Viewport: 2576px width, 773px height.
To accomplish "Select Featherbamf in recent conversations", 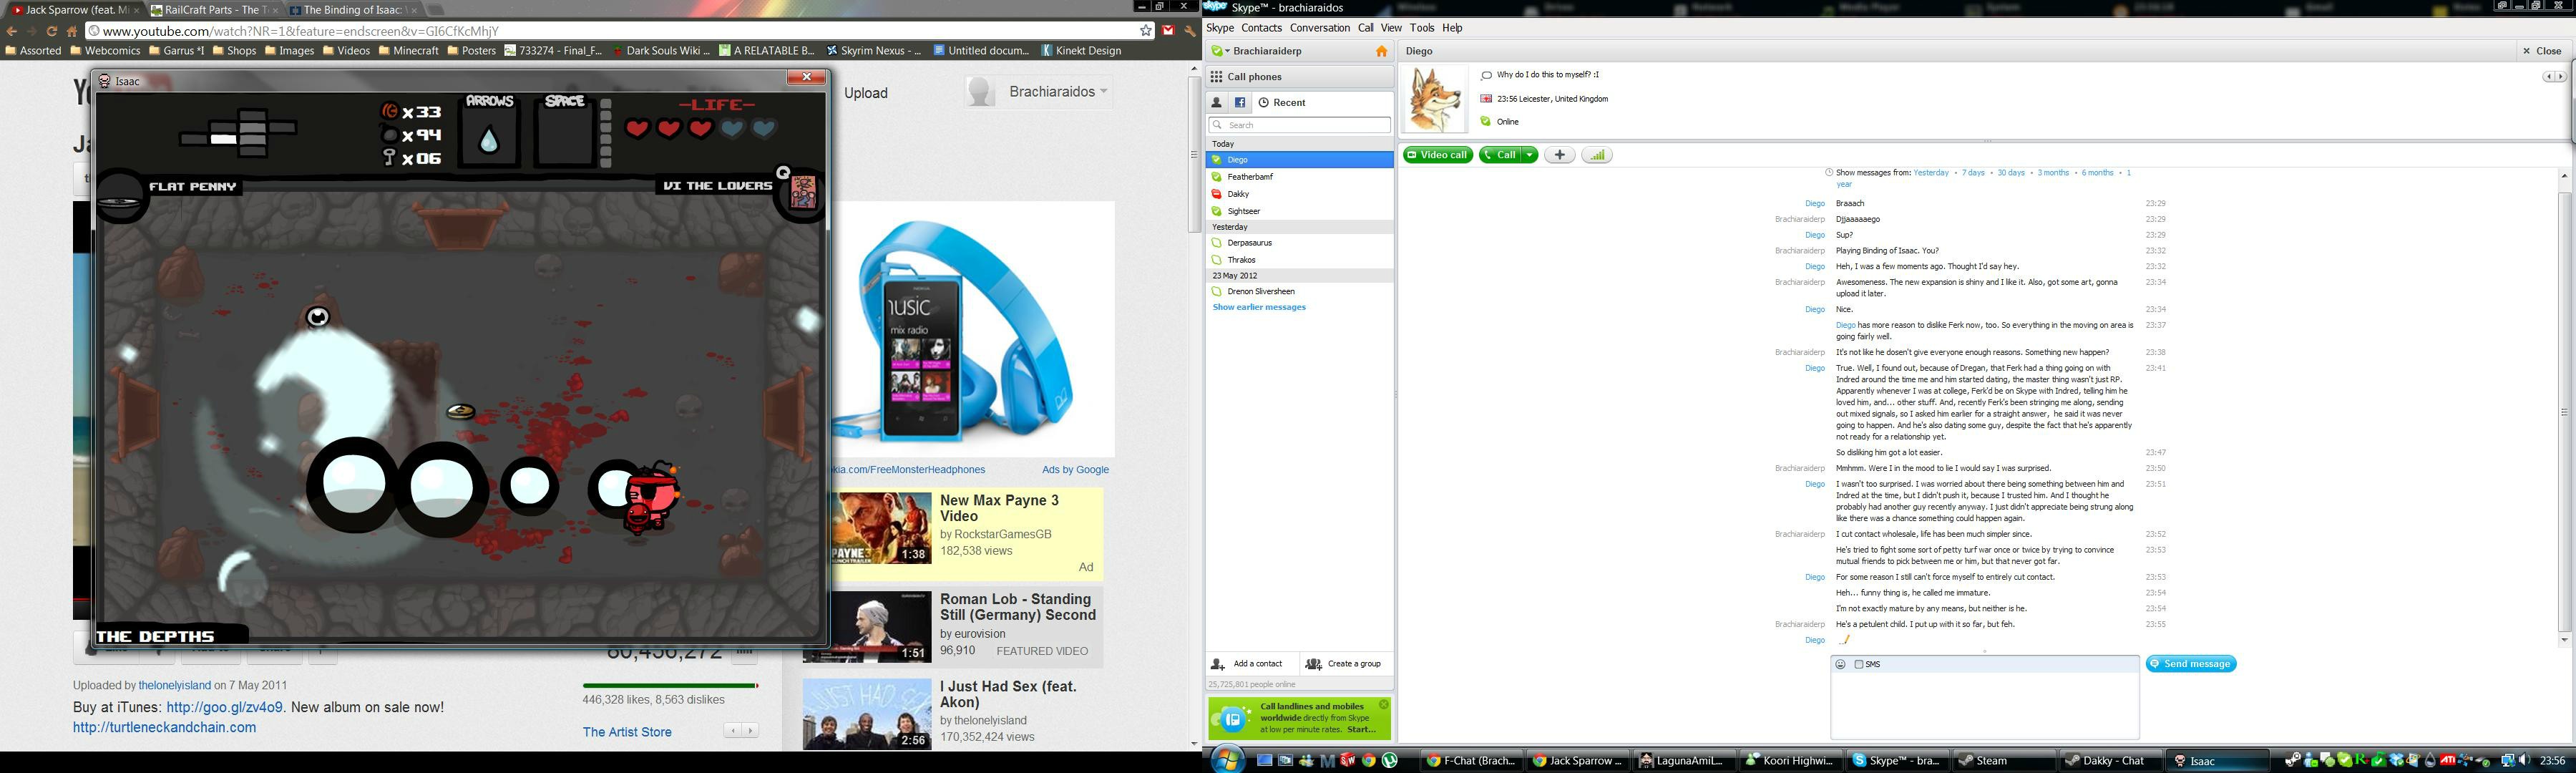I will pyautogui.click(x=1300, y=177).
